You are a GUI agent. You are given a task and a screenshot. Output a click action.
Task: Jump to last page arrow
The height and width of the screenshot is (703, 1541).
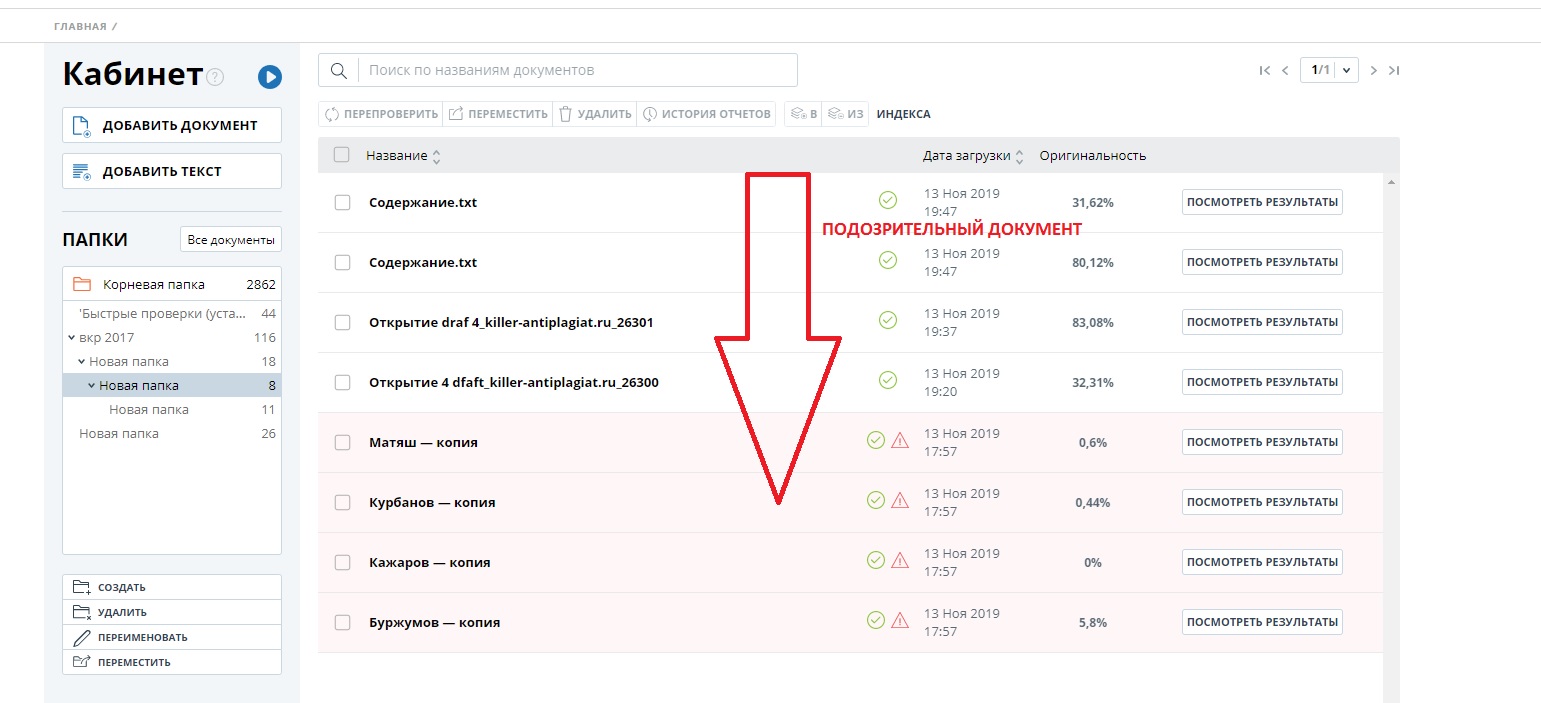coord(1394,70)
